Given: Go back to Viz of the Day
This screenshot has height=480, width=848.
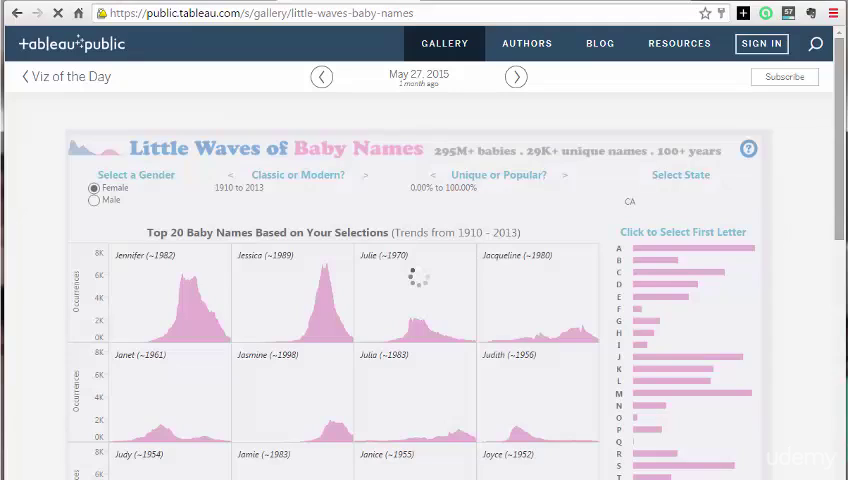Looking at the screenshot, I should (67, 77).
